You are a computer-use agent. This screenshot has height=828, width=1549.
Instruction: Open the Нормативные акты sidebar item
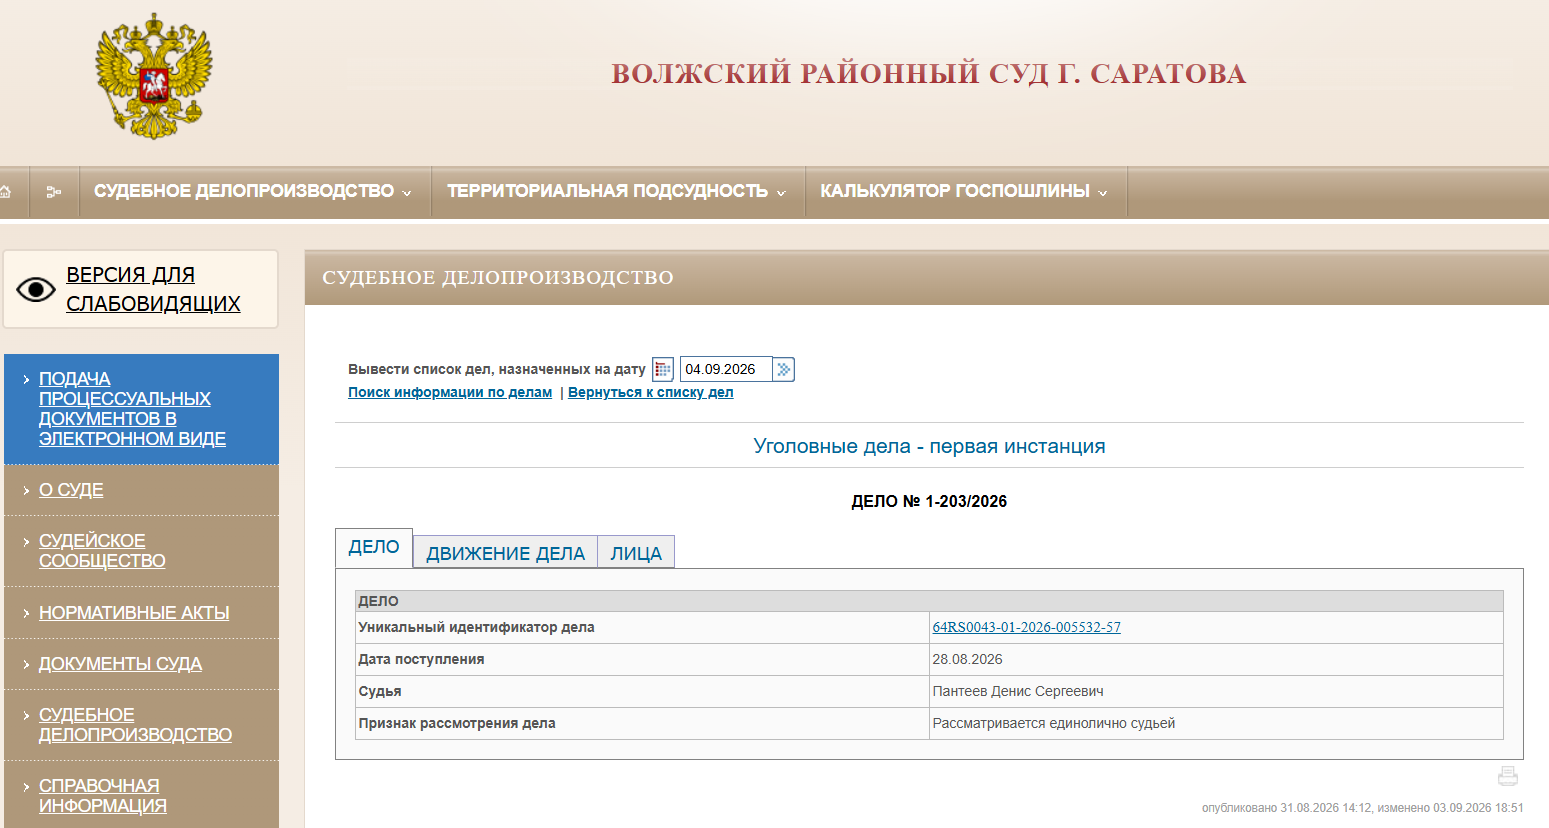pos(134,612)
